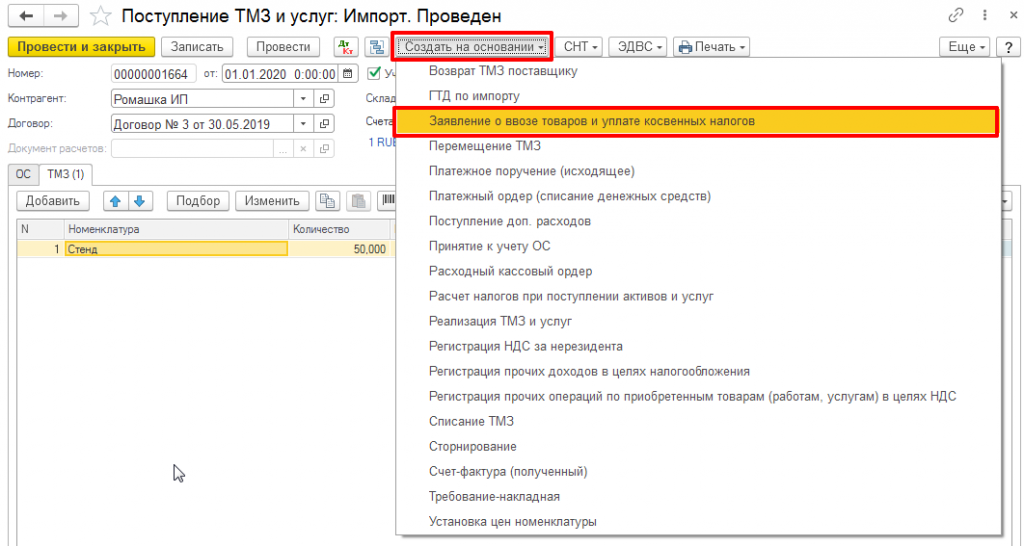Select Заявление о ввозе товаров и уплате косвенных налогов

pyautogui.click(x=697, y=121)
